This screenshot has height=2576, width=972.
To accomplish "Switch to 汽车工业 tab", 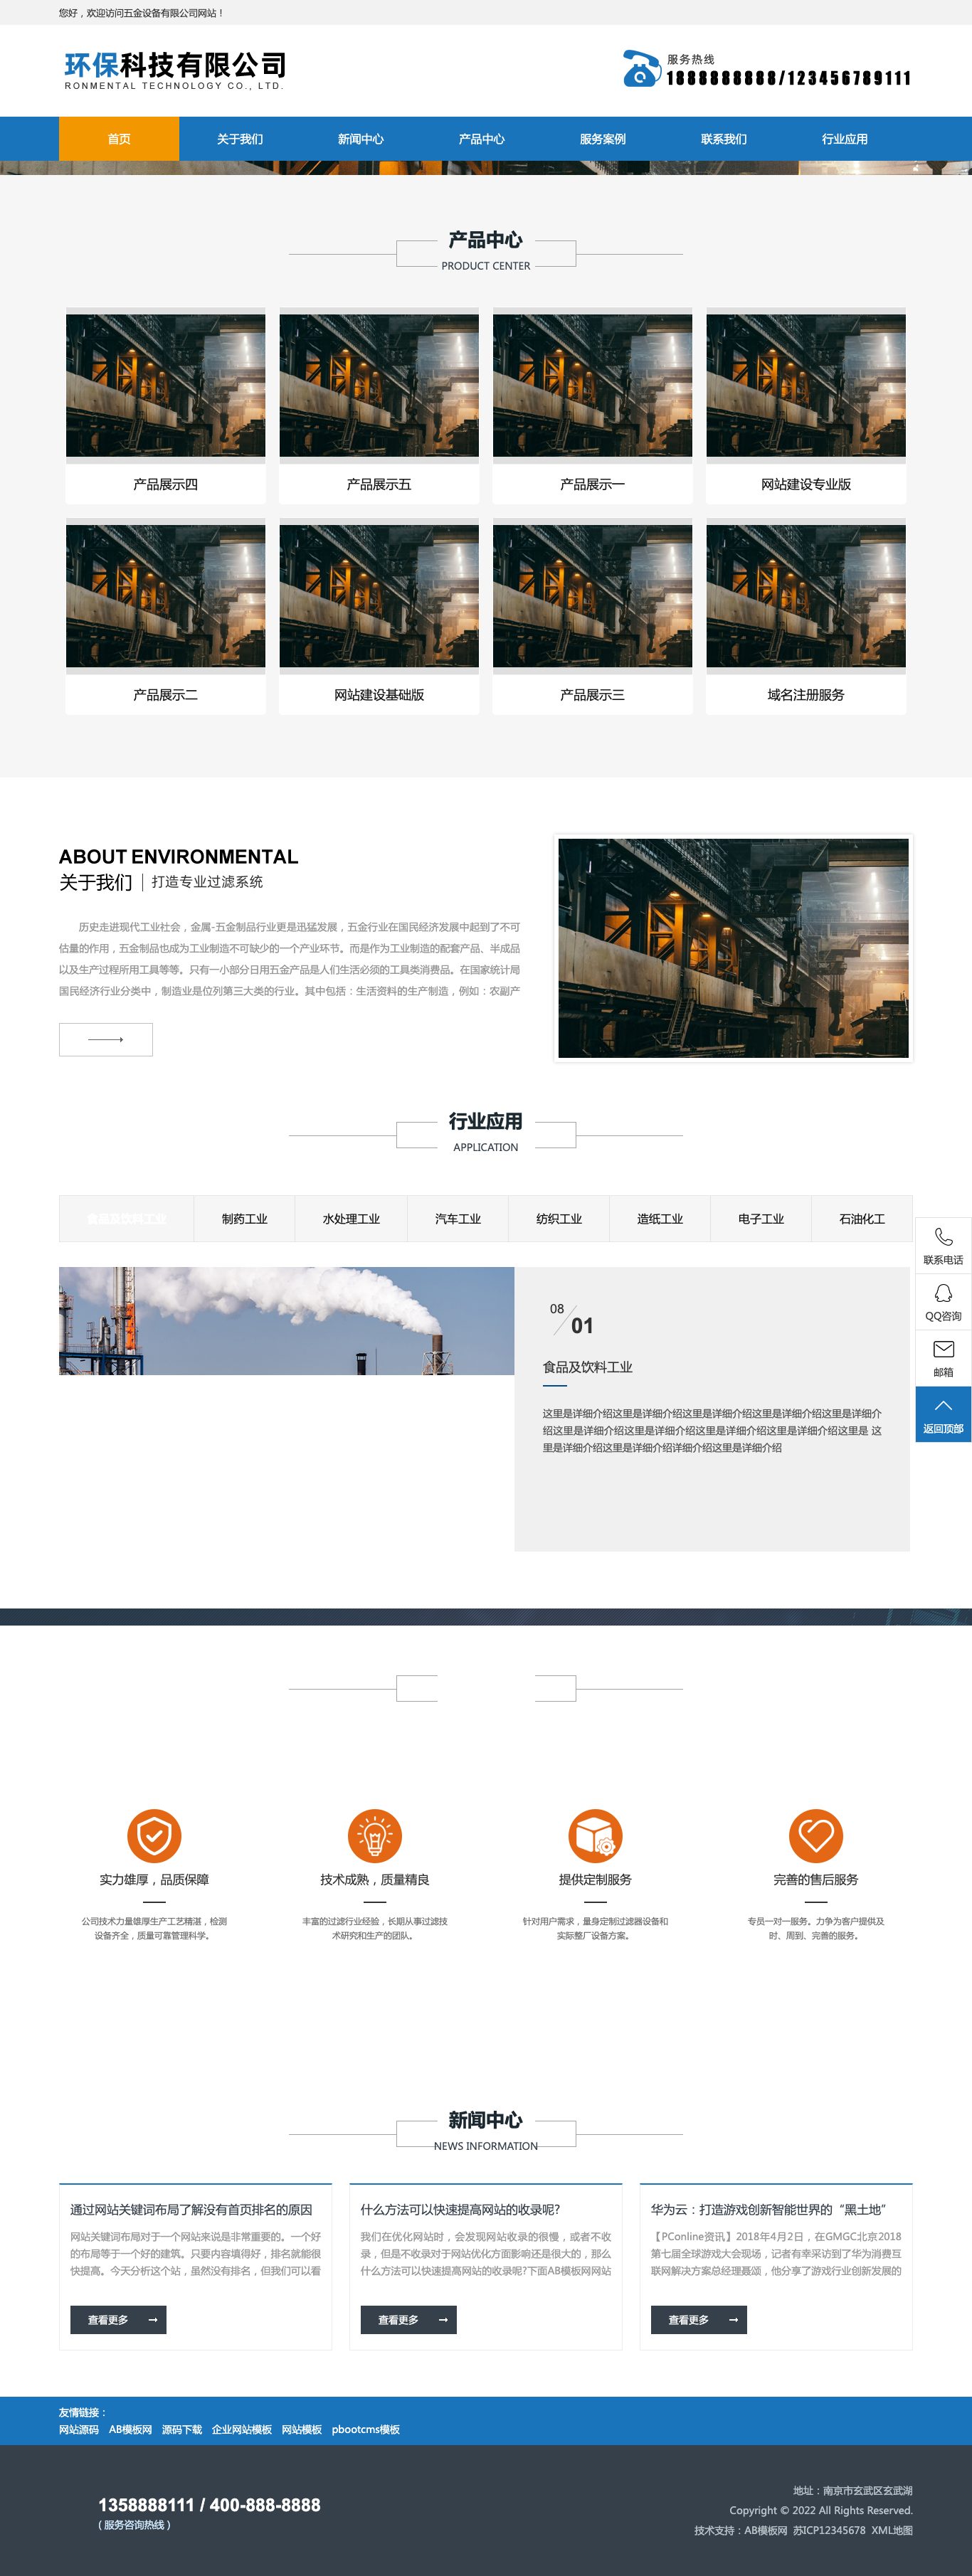I will pos(458,1219).
